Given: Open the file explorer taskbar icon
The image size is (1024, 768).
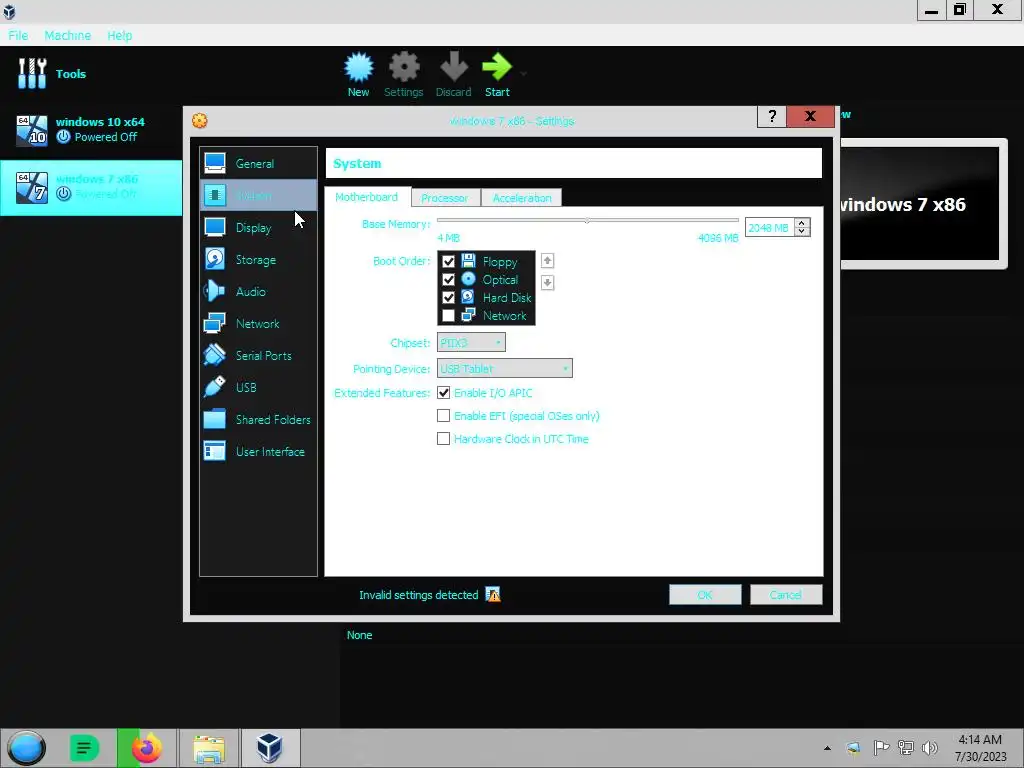Looking at the screenshot, I should point(209,748).
